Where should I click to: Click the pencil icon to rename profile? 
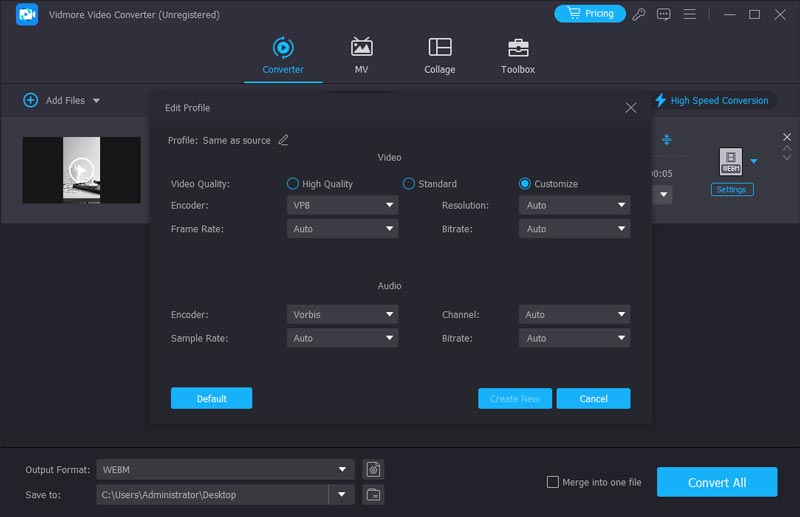284,140
